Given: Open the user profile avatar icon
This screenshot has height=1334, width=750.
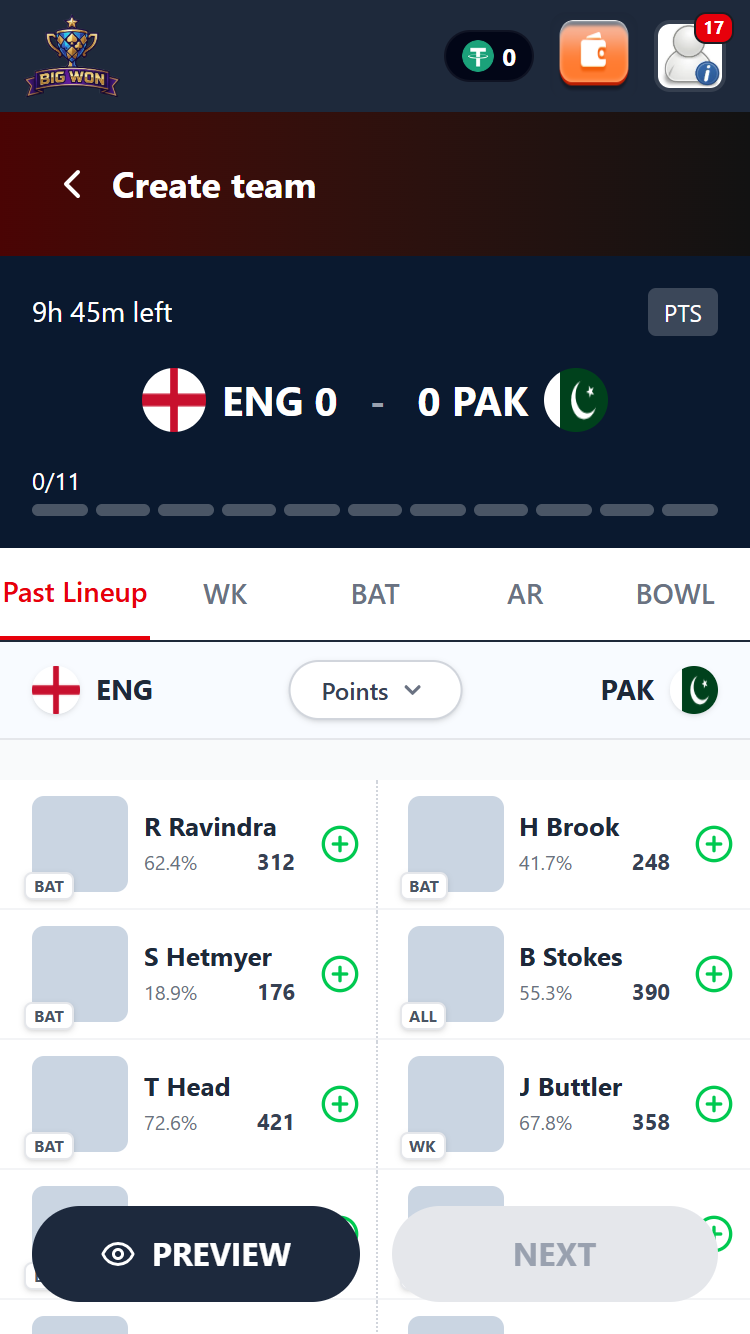Looking at the screenshot, I should pyautogui.click(x=689, y=56).
